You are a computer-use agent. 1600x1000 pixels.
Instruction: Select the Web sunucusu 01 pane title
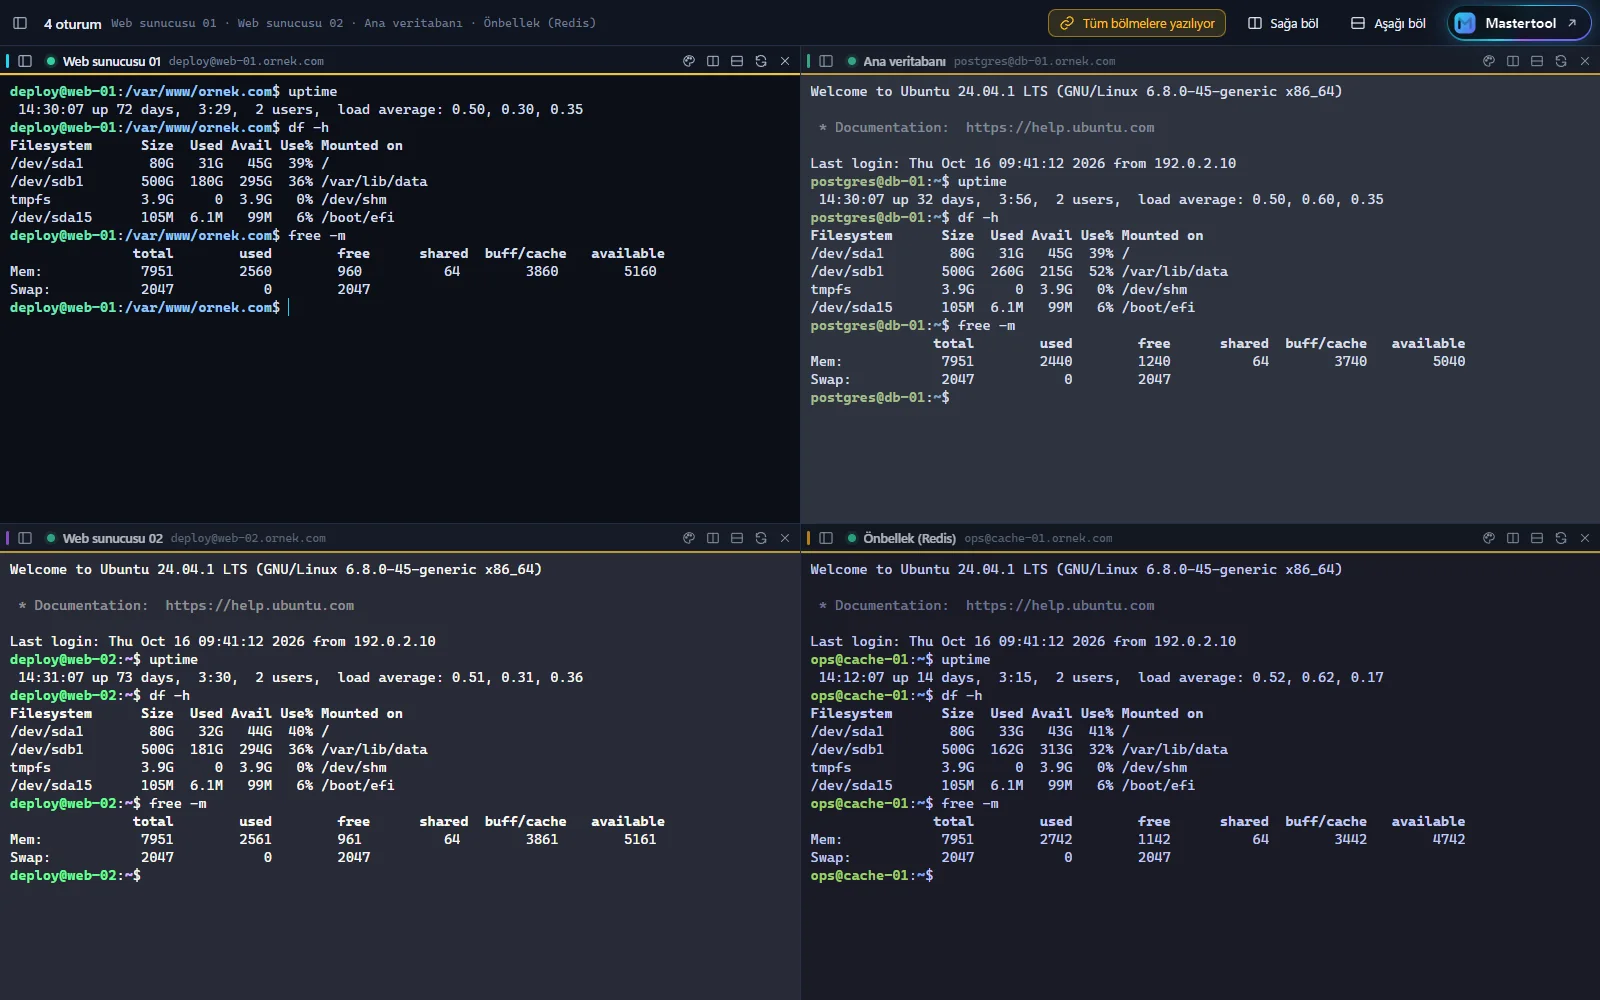point(111,61)
